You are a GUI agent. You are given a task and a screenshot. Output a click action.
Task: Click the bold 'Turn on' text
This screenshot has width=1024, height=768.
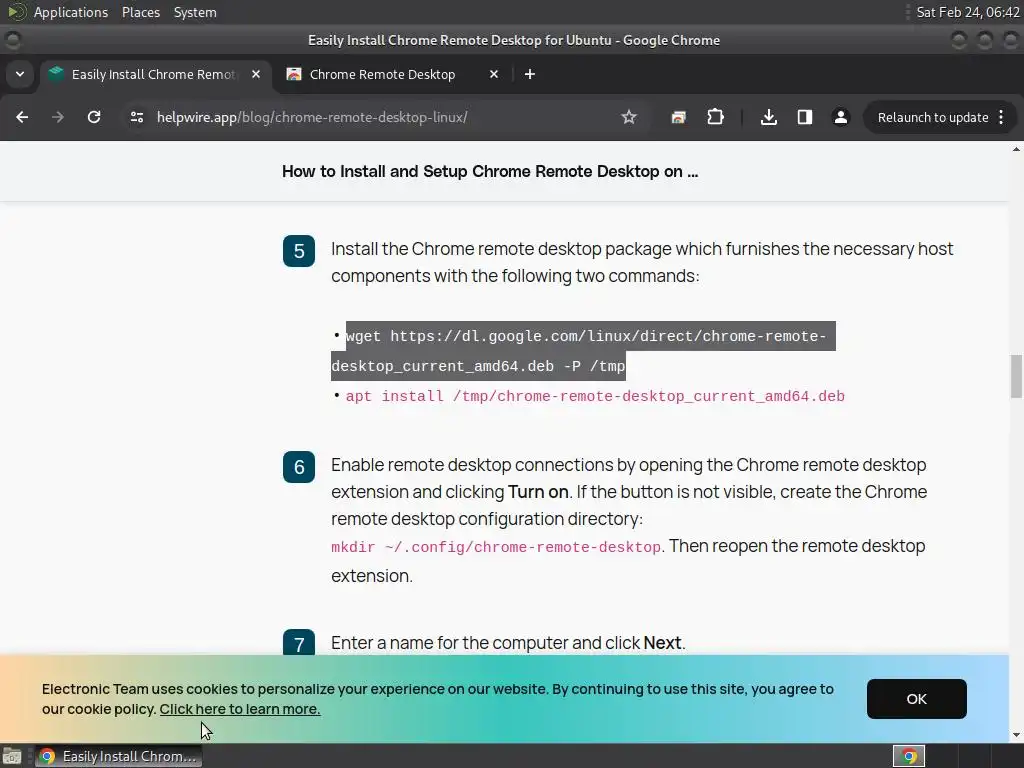538,492
